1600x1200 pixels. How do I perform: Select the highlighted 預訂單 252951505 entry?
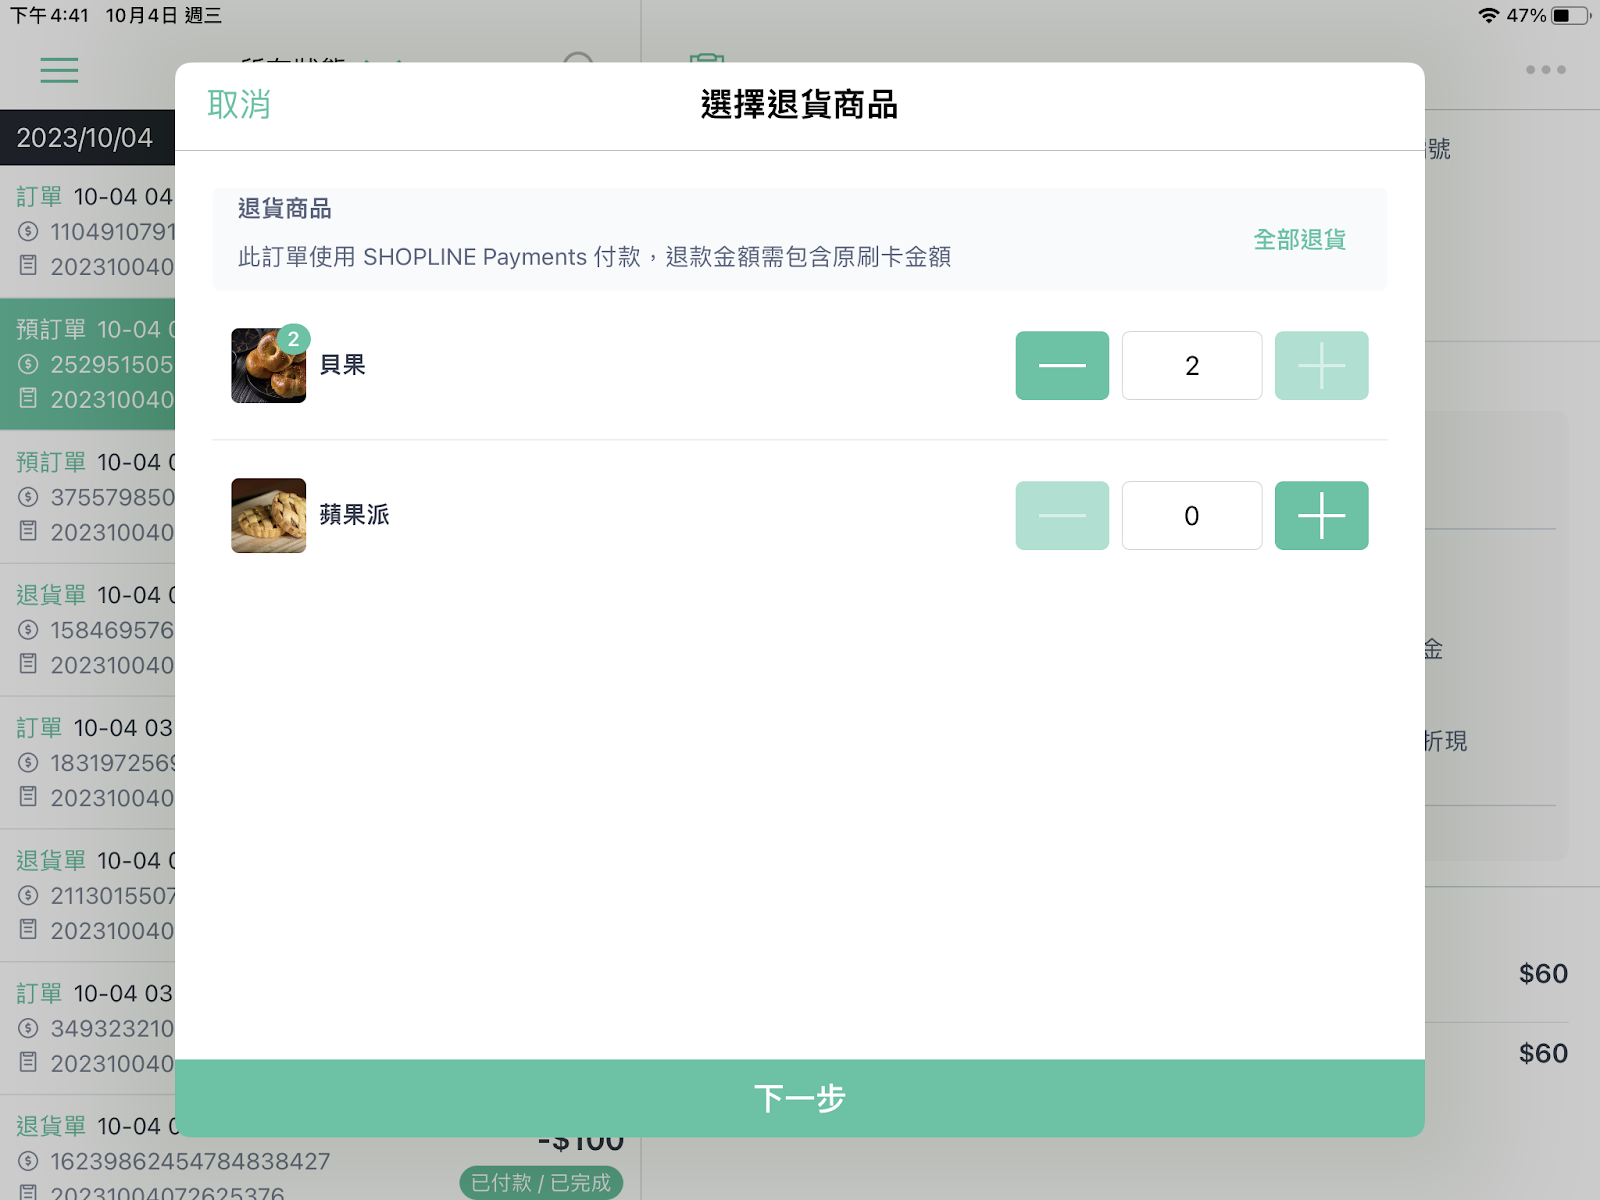tap(88, 364)
